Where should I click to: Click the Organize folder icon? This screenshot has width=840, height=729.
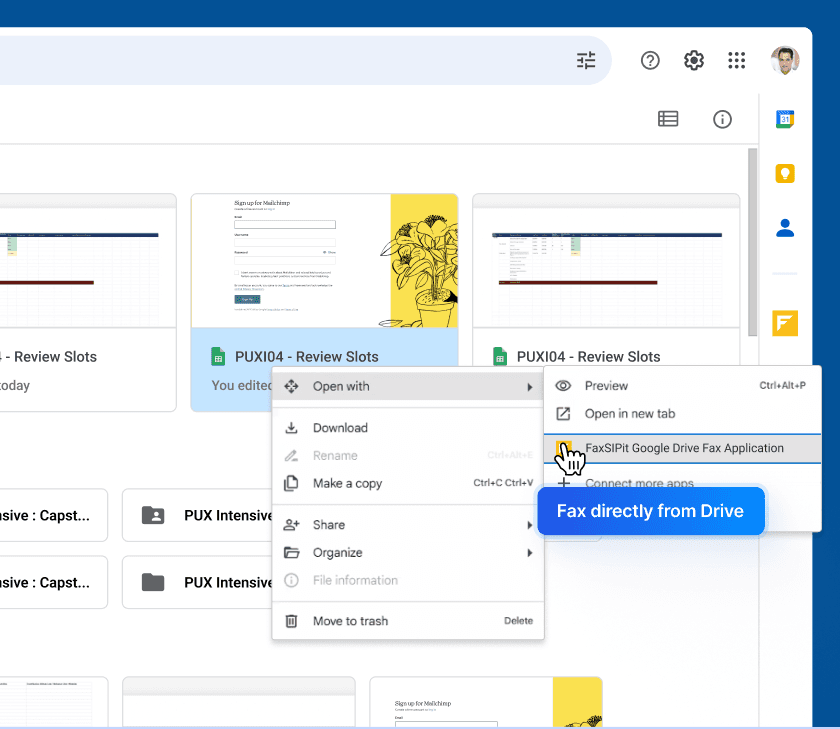291,552
